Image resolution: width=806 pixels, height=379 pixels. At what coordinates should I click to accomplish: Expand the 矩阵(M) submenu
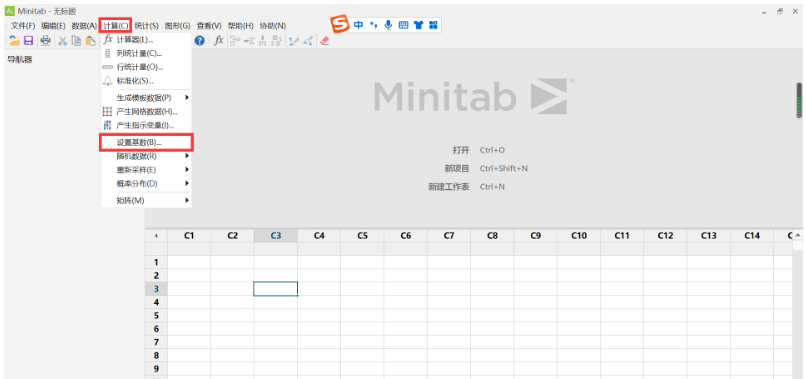pyautogui.click(x=146, y=201)
